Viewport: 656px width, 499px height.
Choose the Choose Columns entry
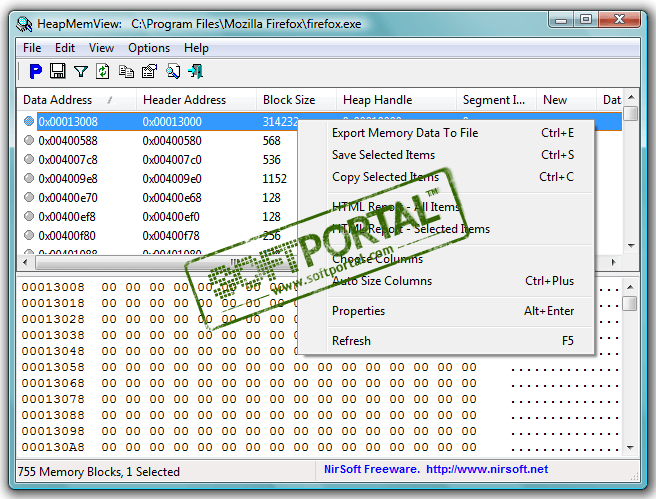[446, 259]
